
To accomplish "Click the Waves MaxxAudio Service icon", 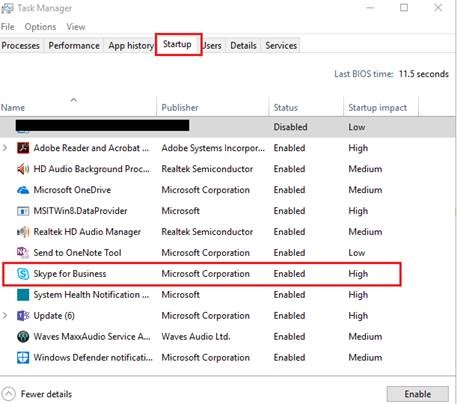I will tap(23, 337).
